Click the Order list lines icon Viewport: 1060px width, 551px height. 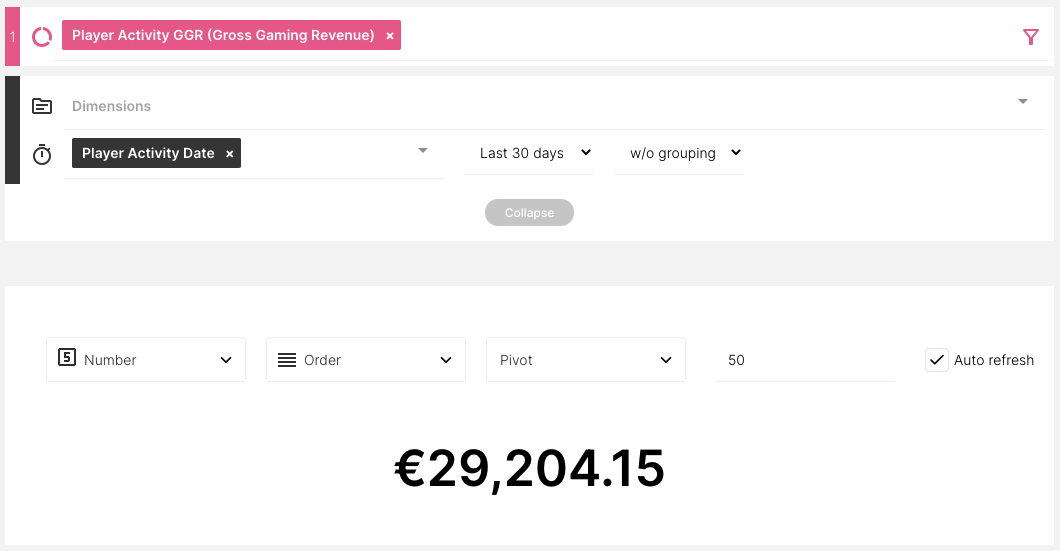(287, 360)
